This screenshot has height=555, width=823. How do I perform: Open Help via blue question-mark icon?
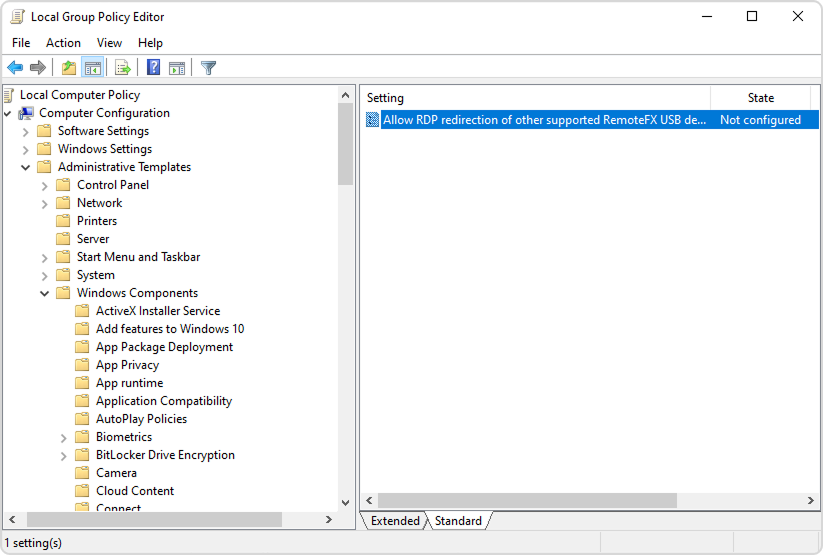coord(153,67)
